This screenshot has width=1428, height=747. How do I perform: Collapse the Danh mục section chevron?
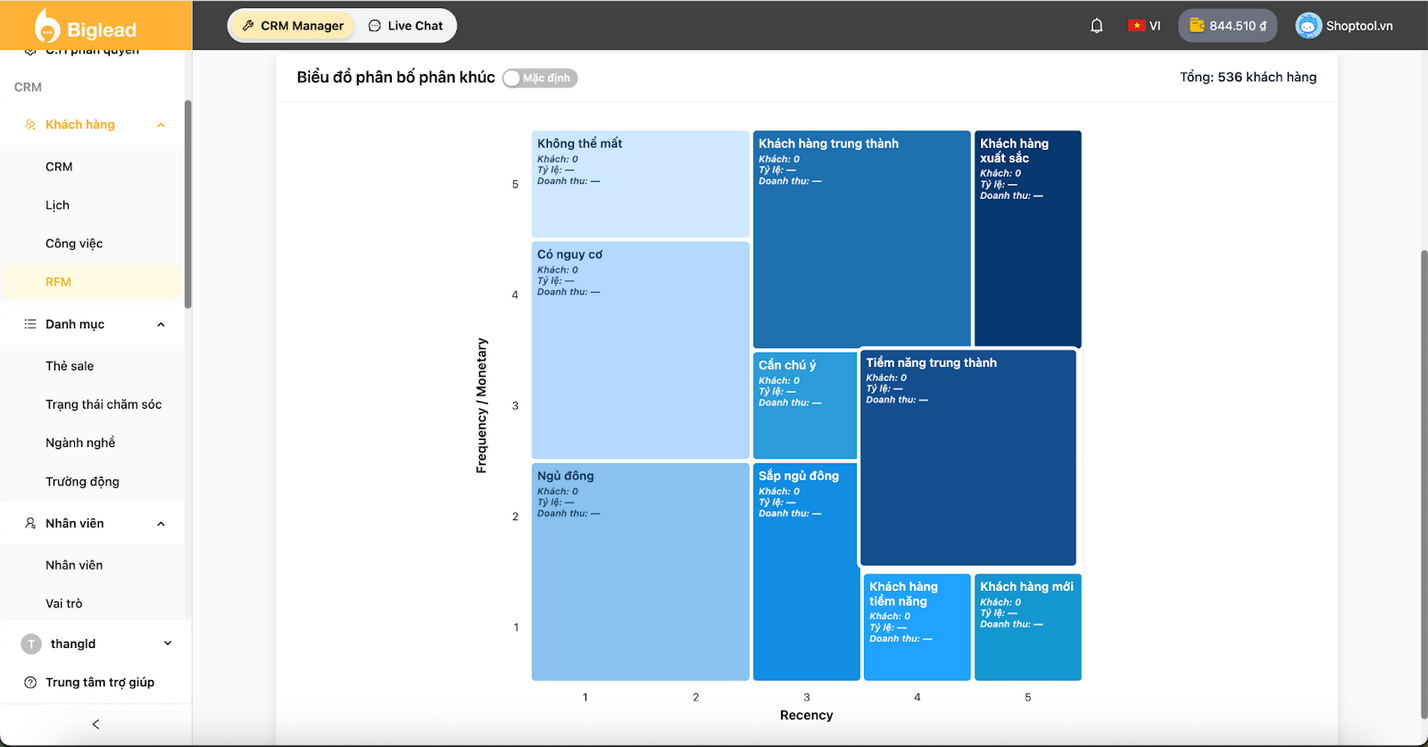(x=161, y=324)
